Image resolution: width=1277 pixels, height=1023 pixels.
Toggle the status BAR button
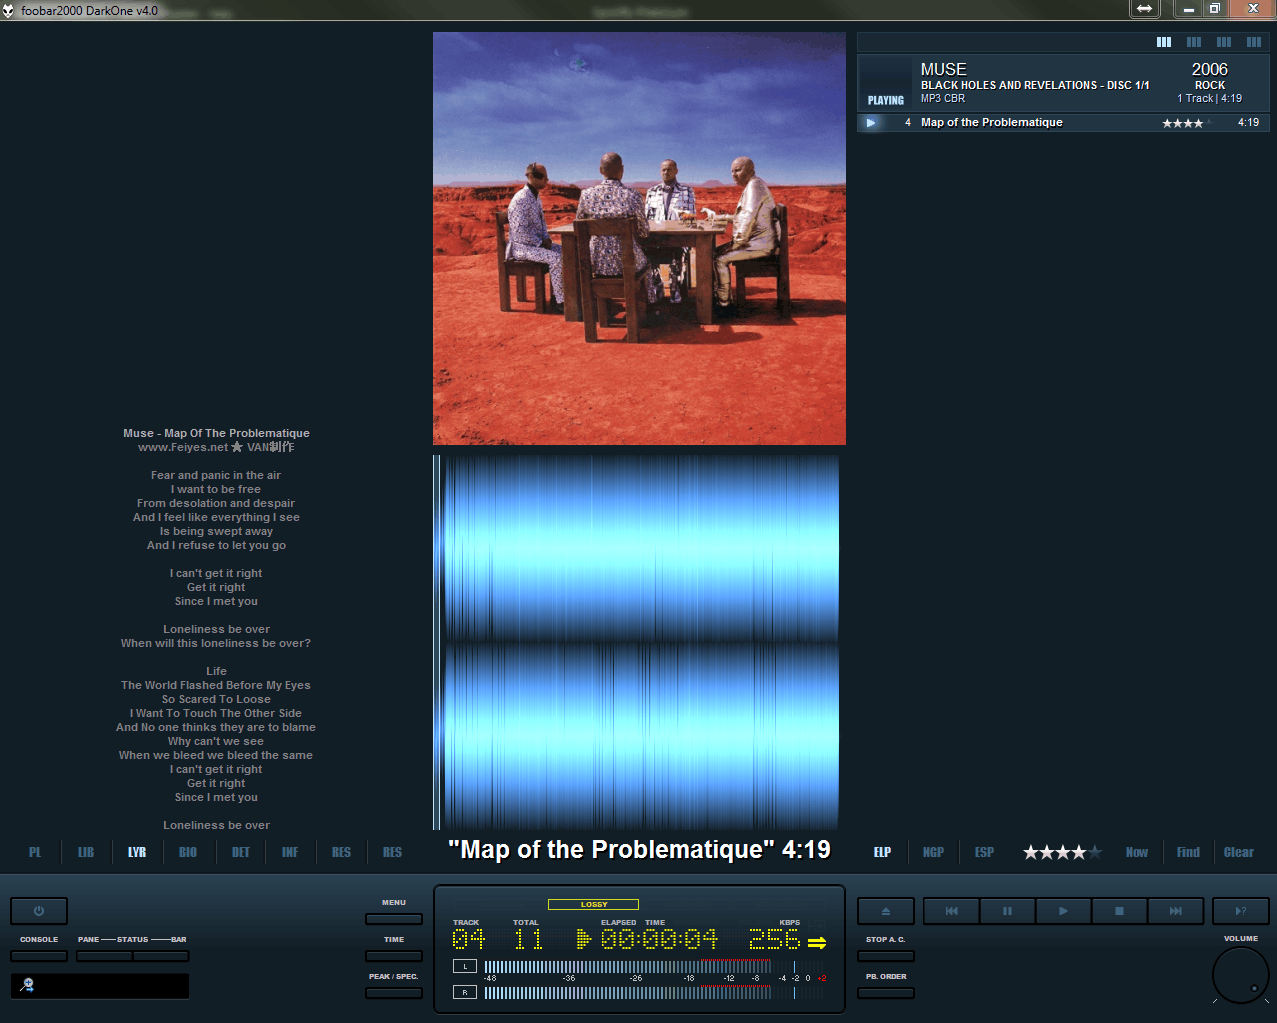(x=161, y=956)
